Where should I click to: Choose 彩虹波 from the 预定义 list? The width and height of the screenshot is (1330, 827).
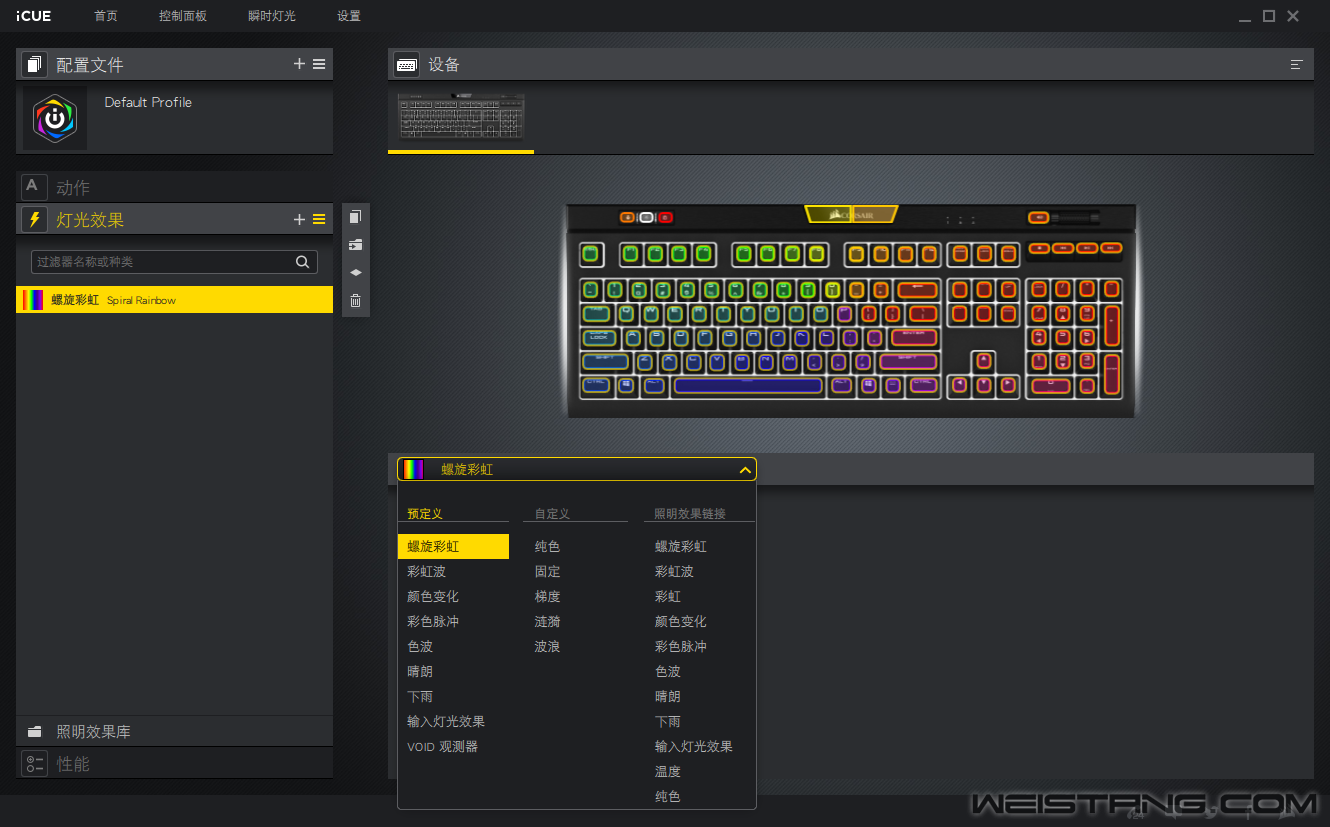coord(427,572)
